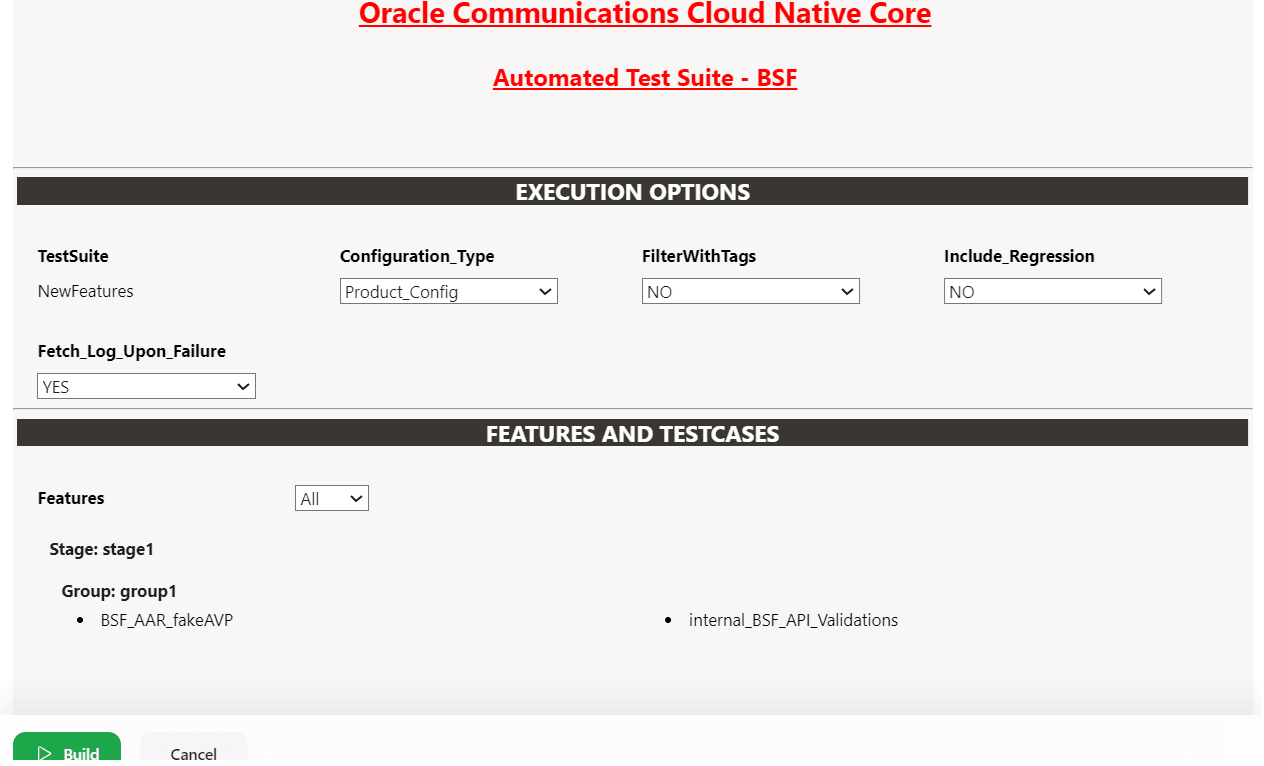Open the Configuration_Type dropdown
This screenshot has width=1264, height=766.
(449, 291)
